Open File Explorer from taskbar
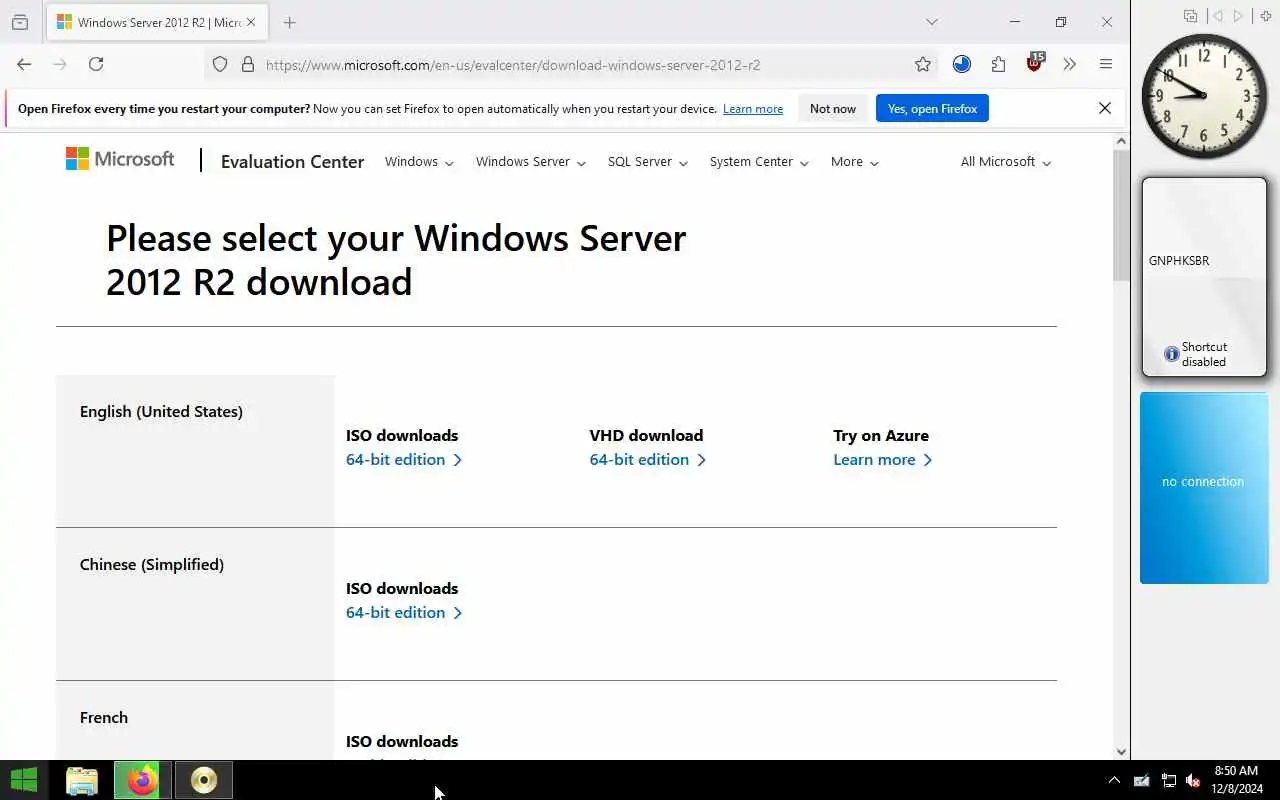Image resolution: width=1280 pixels, height=800 pixels. [x=82, y=780]
